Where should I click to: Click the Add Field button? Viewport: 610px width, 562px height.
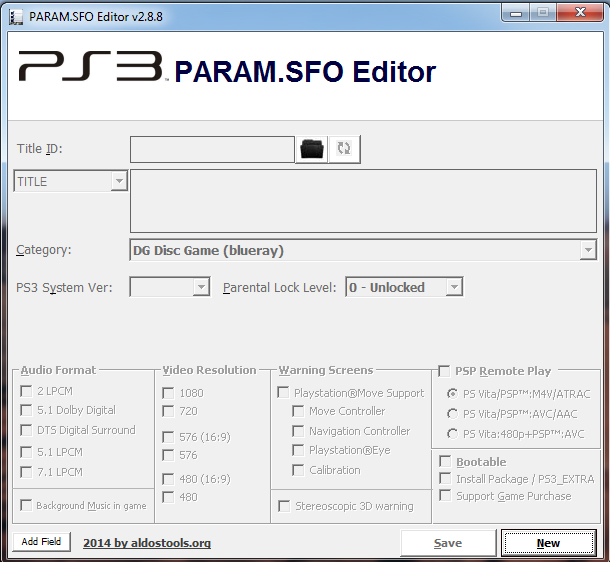[x=42, y=542]
